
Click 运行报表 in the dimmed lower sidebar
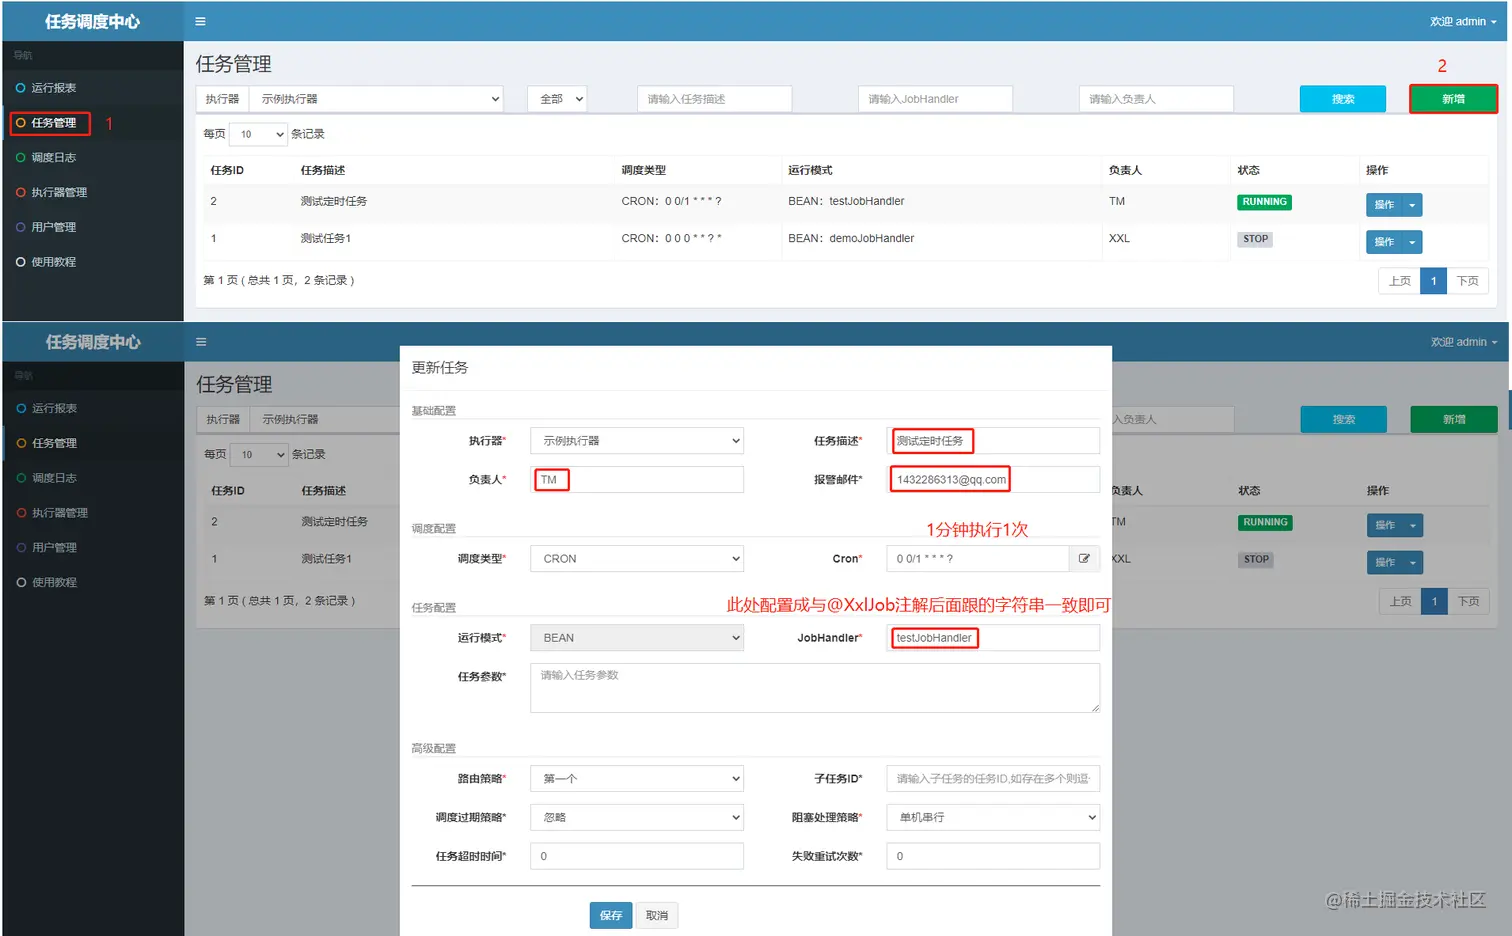pyautogui.click(x=54, y=408)
